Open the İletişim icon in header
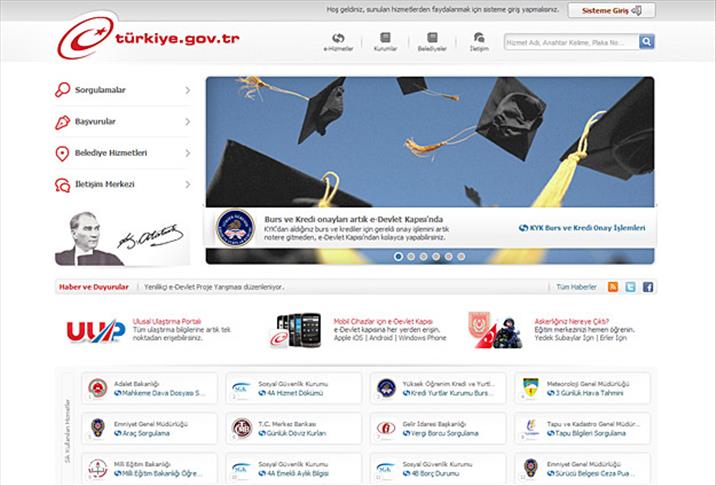The image size is (716, 486). click(479, 38)
